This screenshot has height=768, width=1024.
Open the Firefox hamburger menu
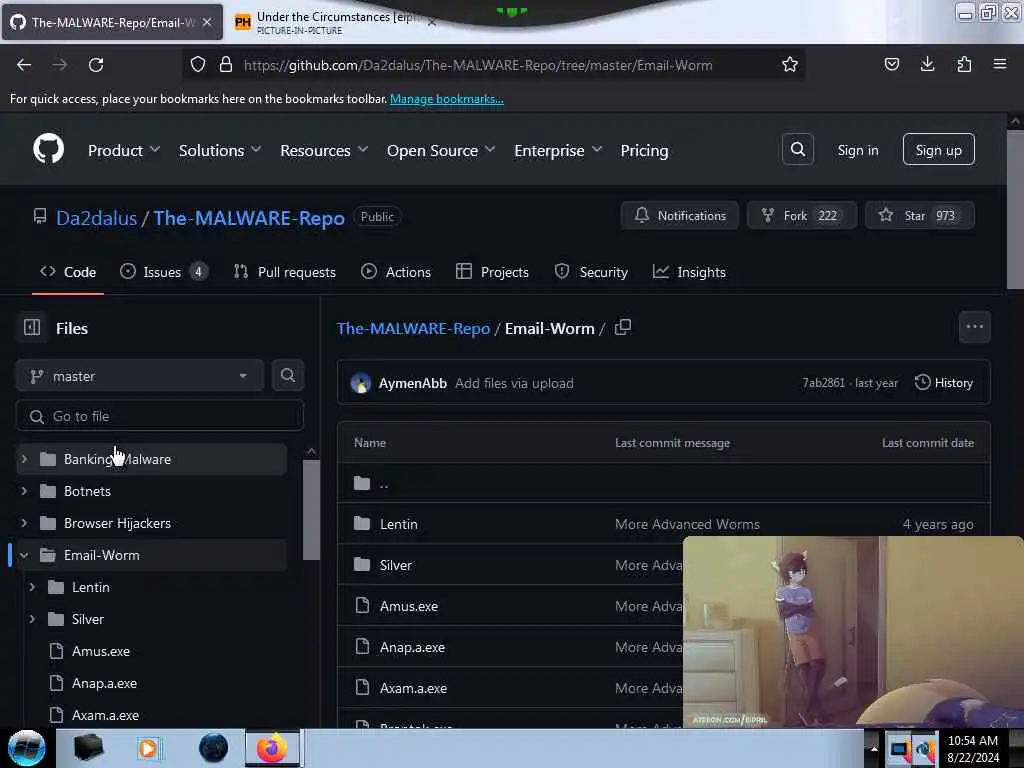(1000, 64)
